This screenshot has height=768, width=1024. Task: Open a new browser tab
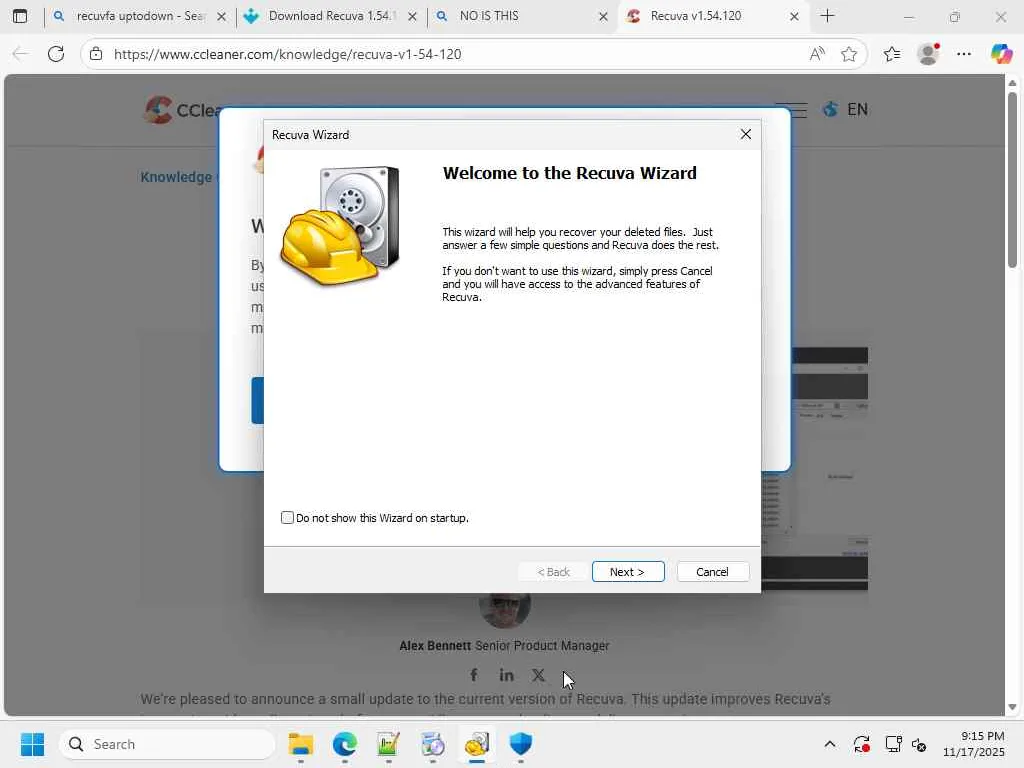click(x=827, y=16)
